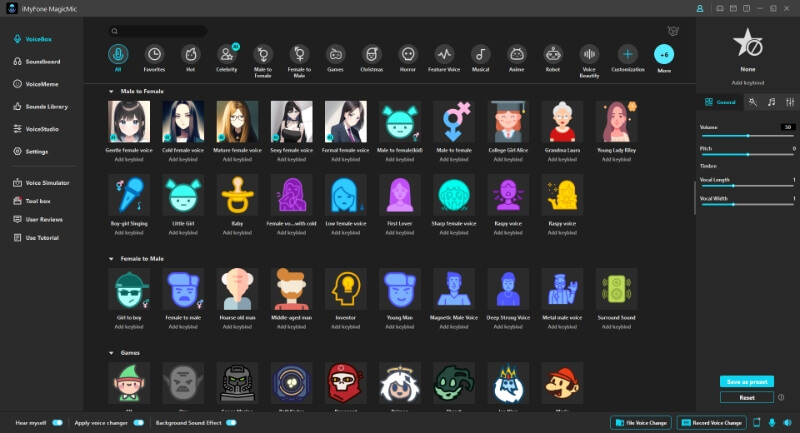
Task: Open the equalizer sliders tab
Action: [790, 102]
